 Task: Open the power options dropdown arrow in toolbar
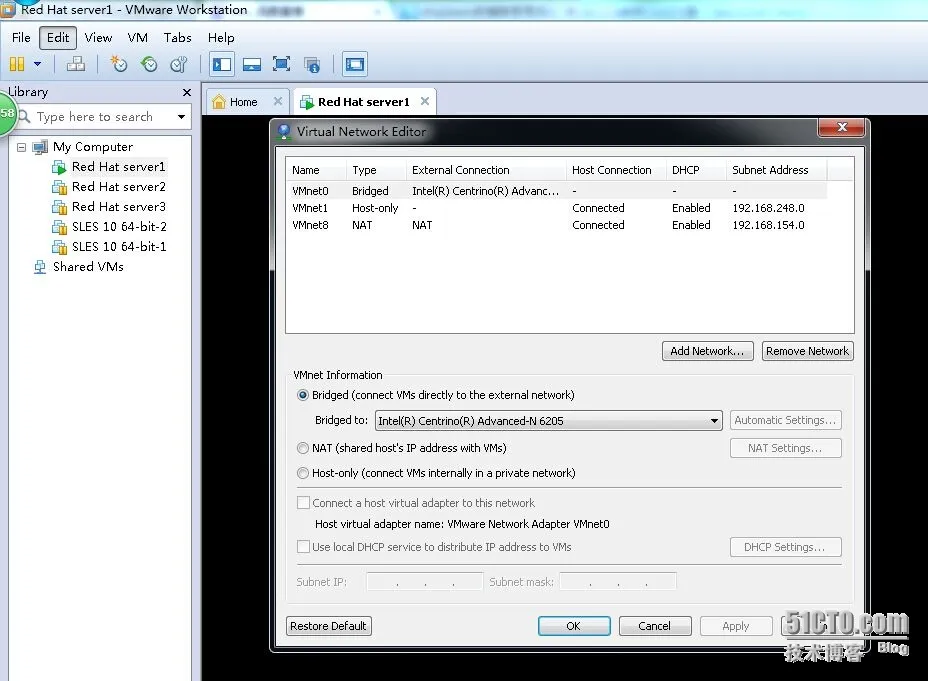37,64
